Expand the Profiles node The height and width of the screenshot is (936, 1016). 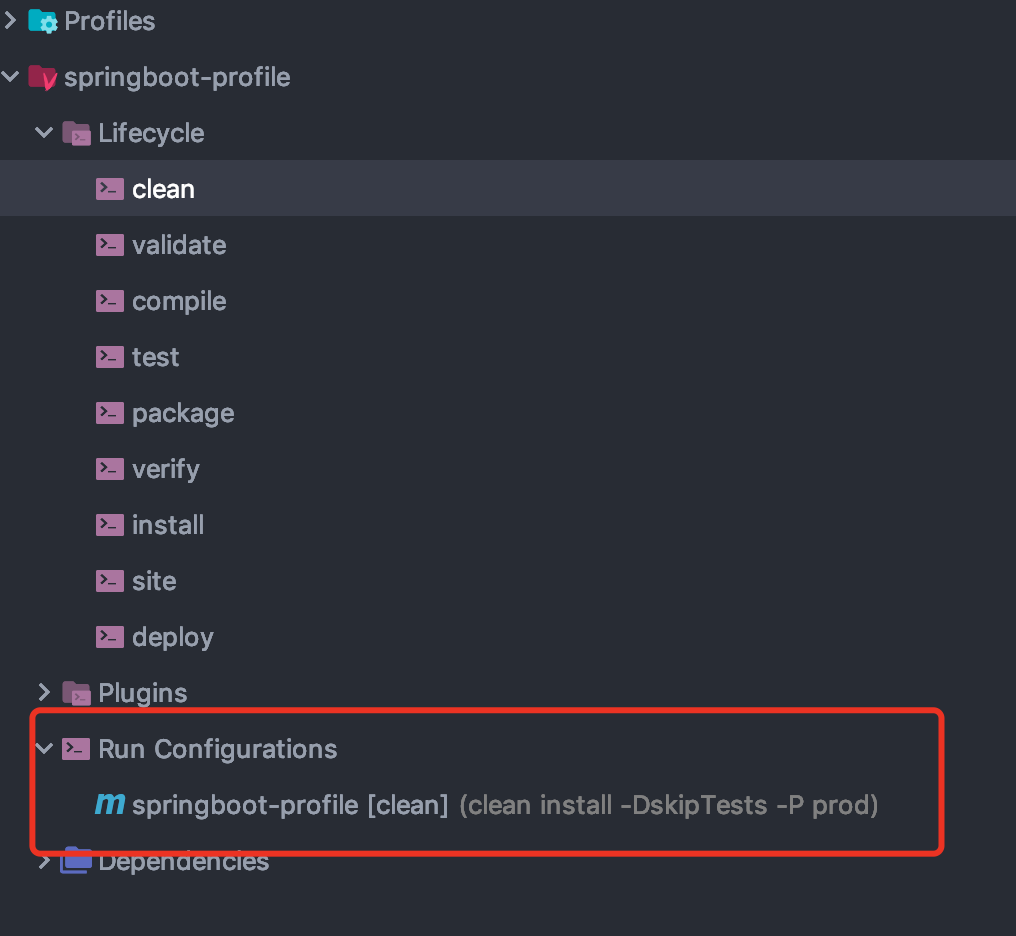[x=11, y=21]
